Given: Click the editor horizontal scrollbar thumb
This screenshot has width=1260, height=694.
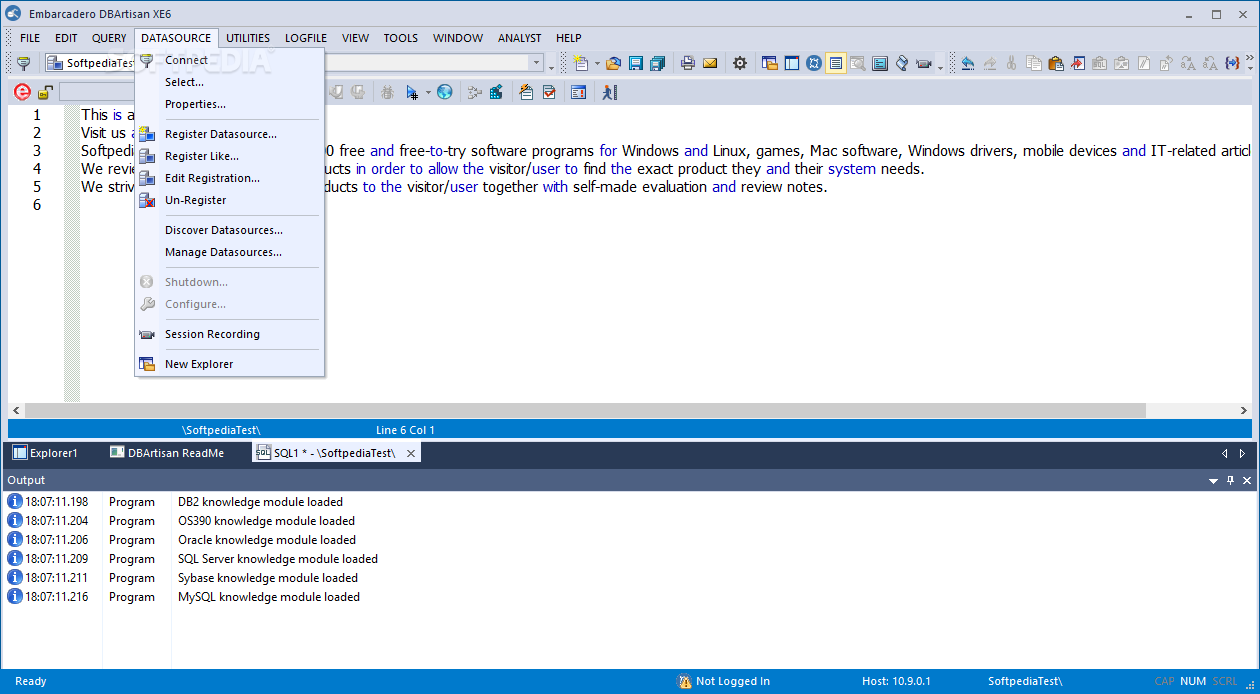Looking at the screenshot, I should tap(585, 410).
